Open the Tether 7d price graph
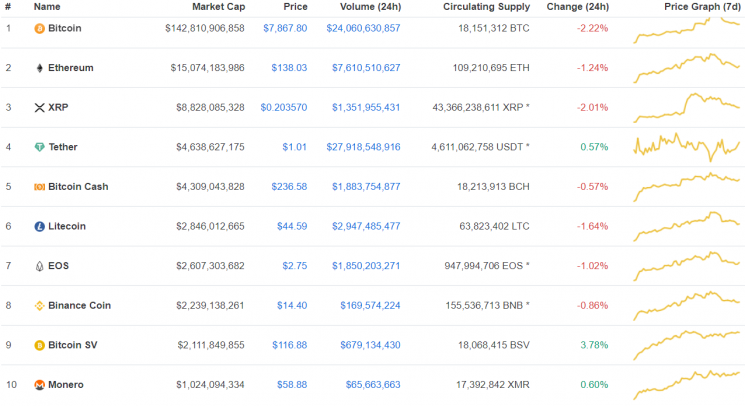 [x=687, y=147]
